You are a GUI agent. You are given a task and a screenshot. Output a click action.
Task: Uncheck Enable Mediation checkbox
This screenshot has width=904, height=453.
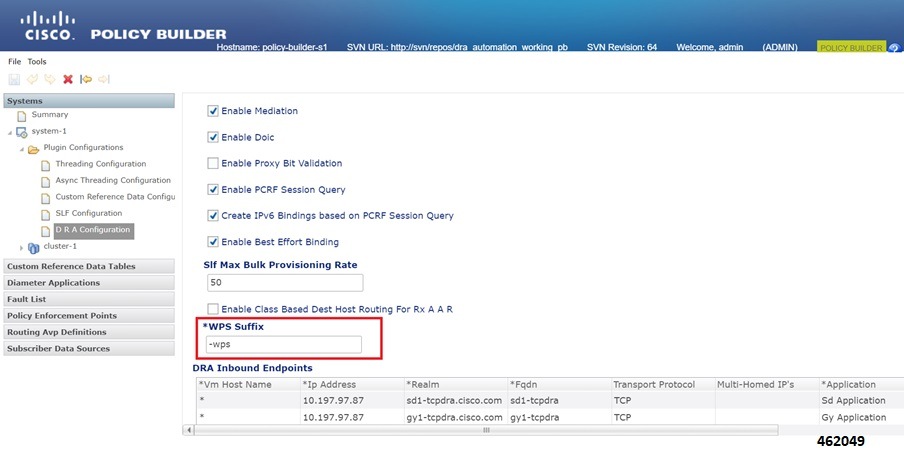pos(213,111)
